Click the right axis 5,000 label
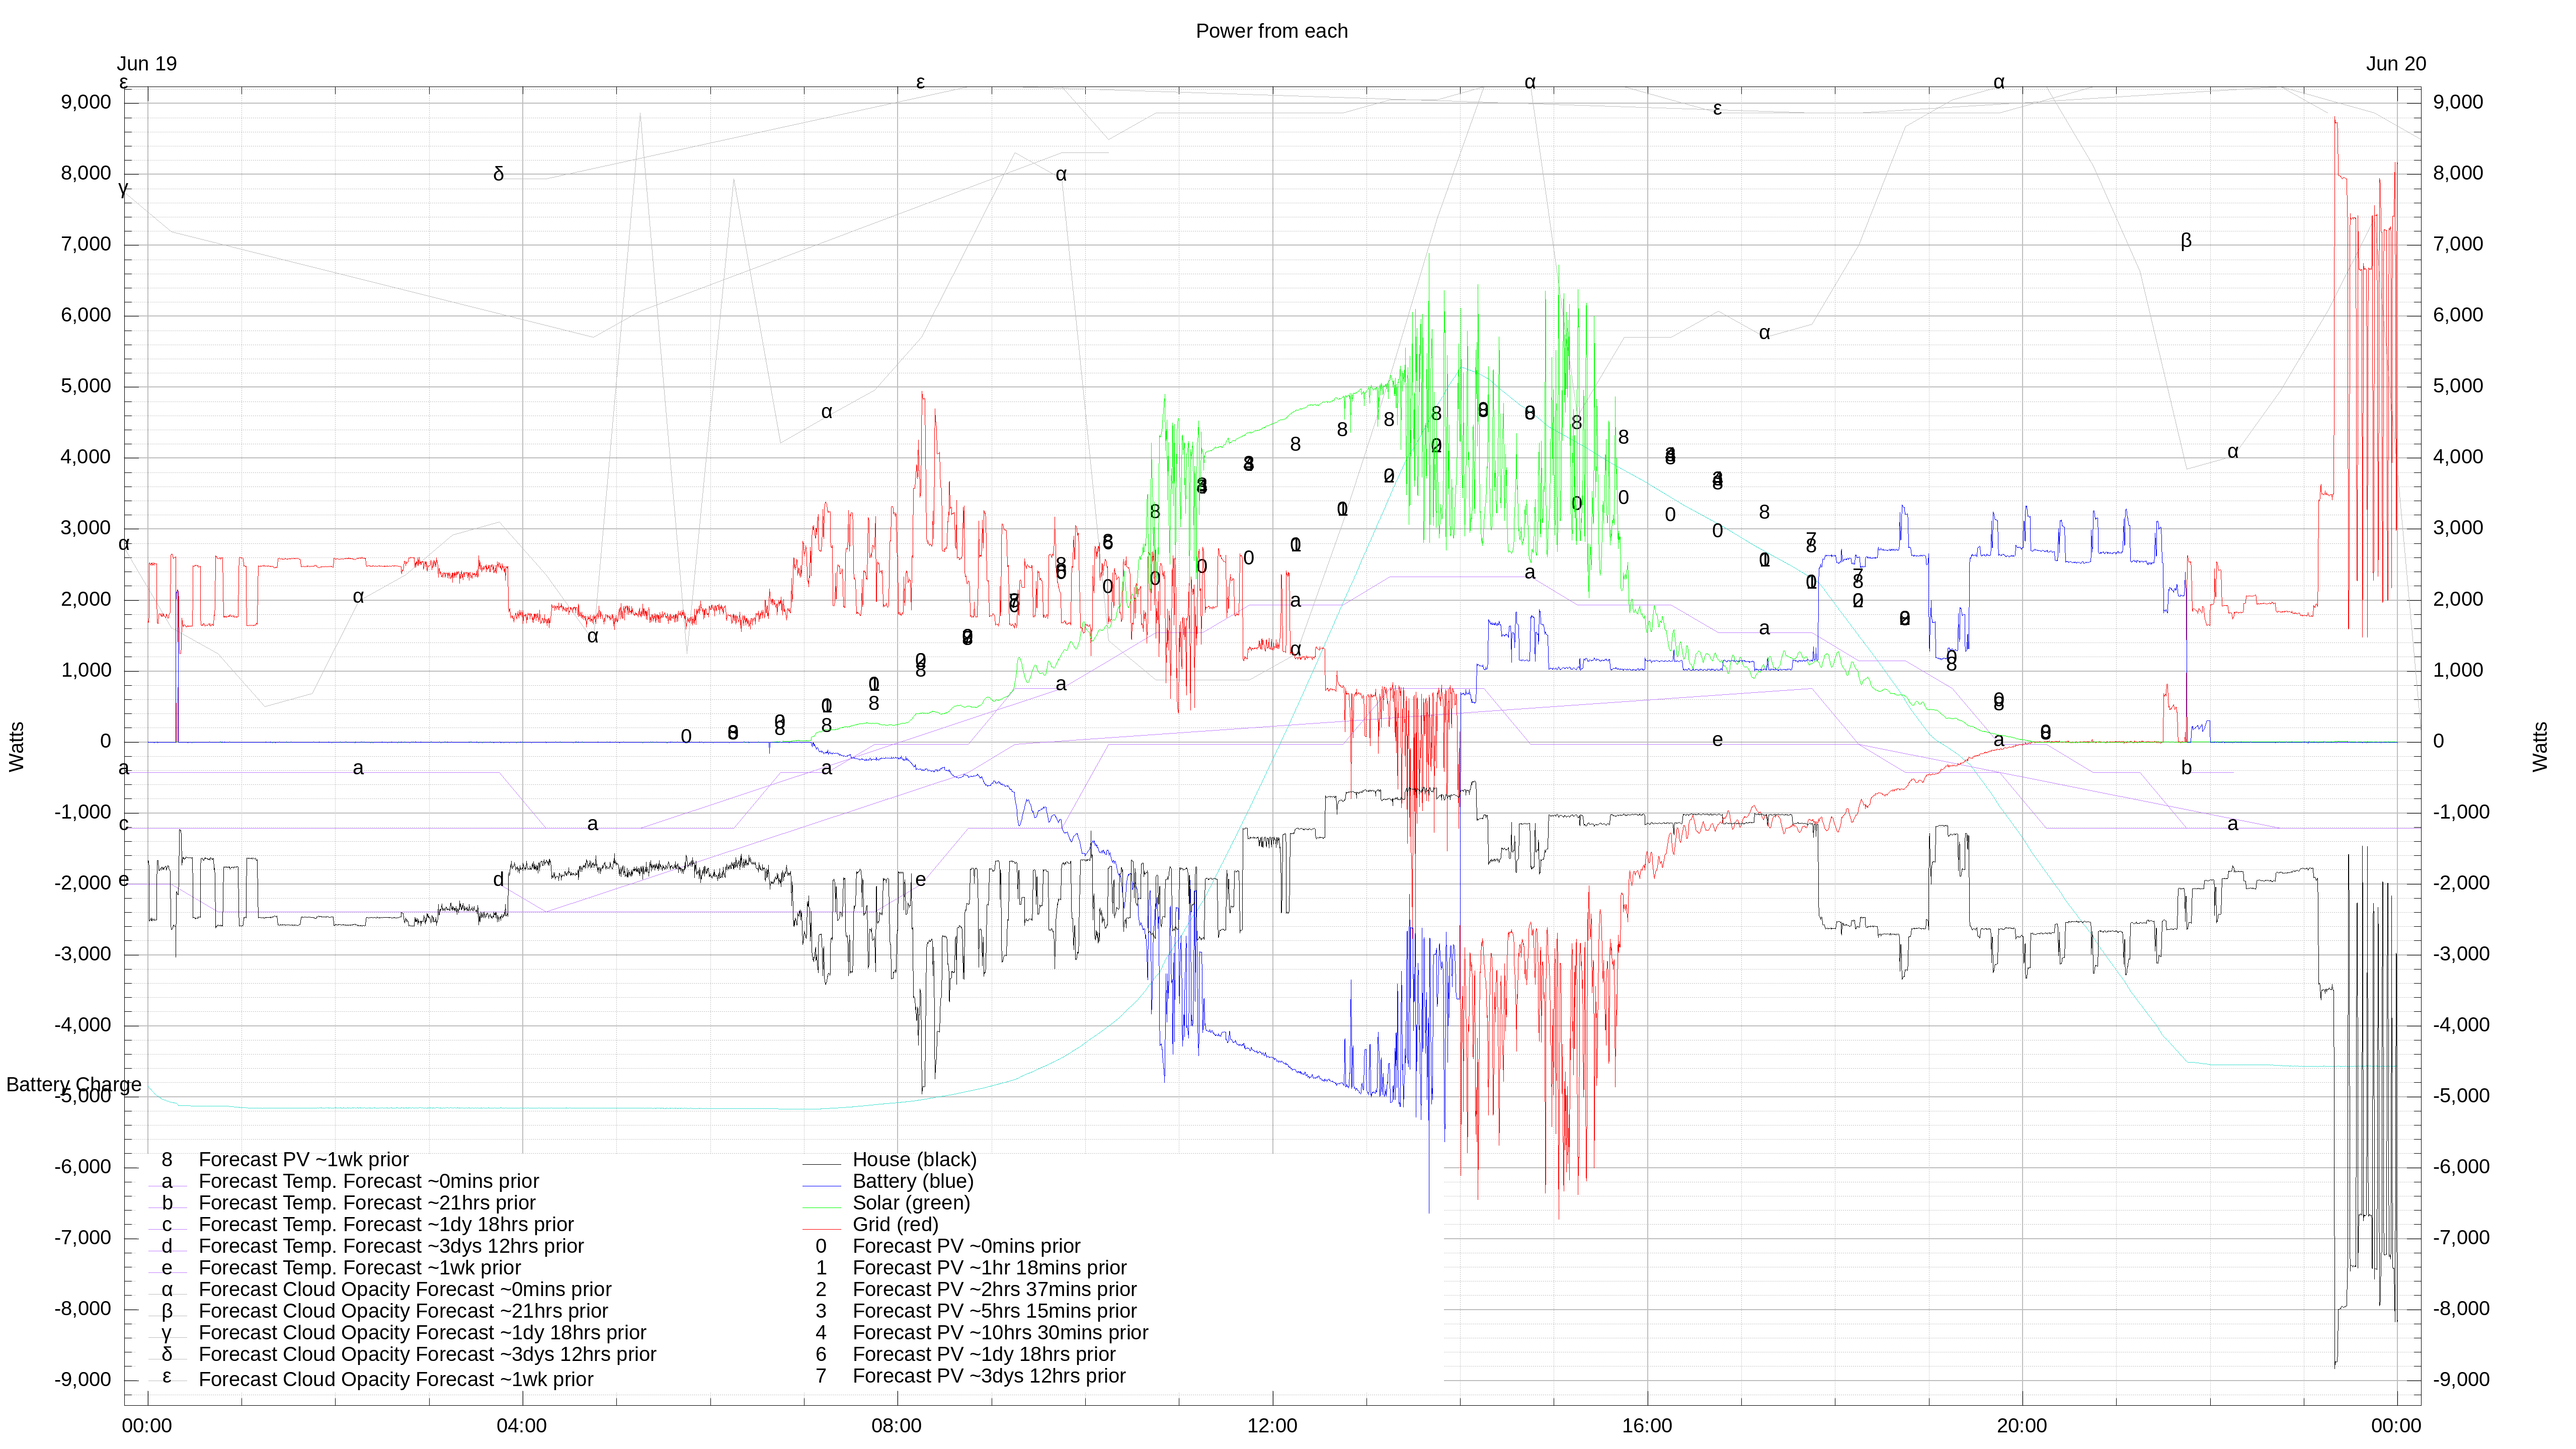This screenshot has width=2576, height=1449. 2458,387
